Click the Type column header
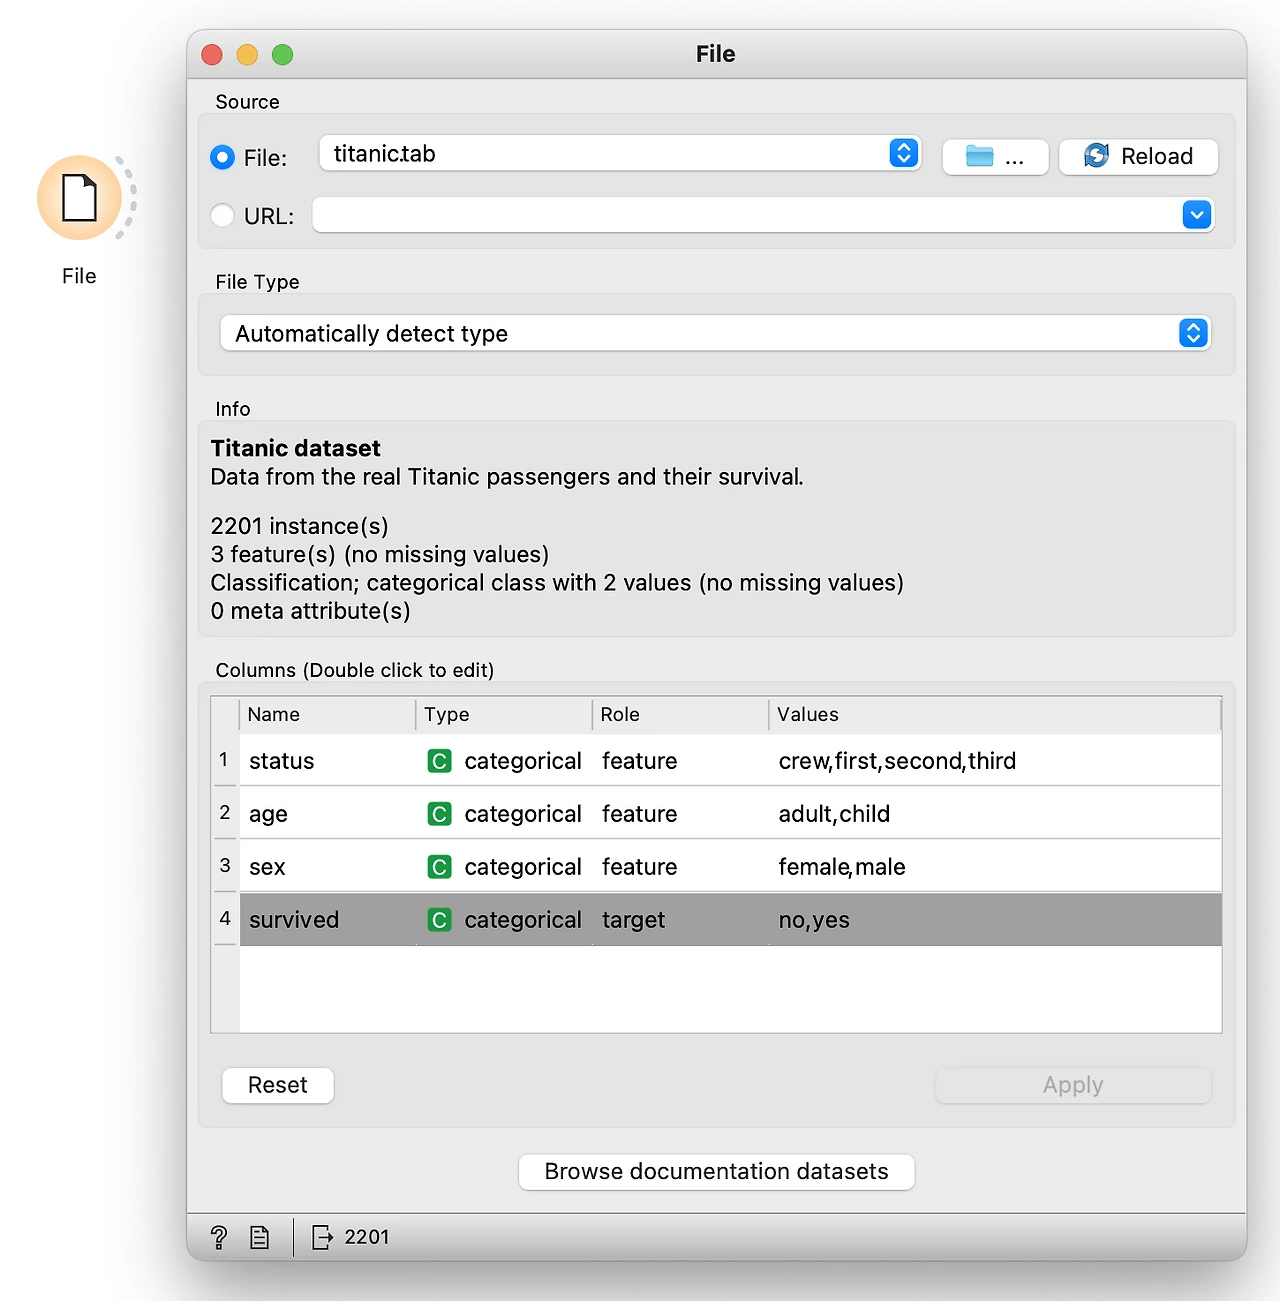1280x1301 pixels. (505, 715)
